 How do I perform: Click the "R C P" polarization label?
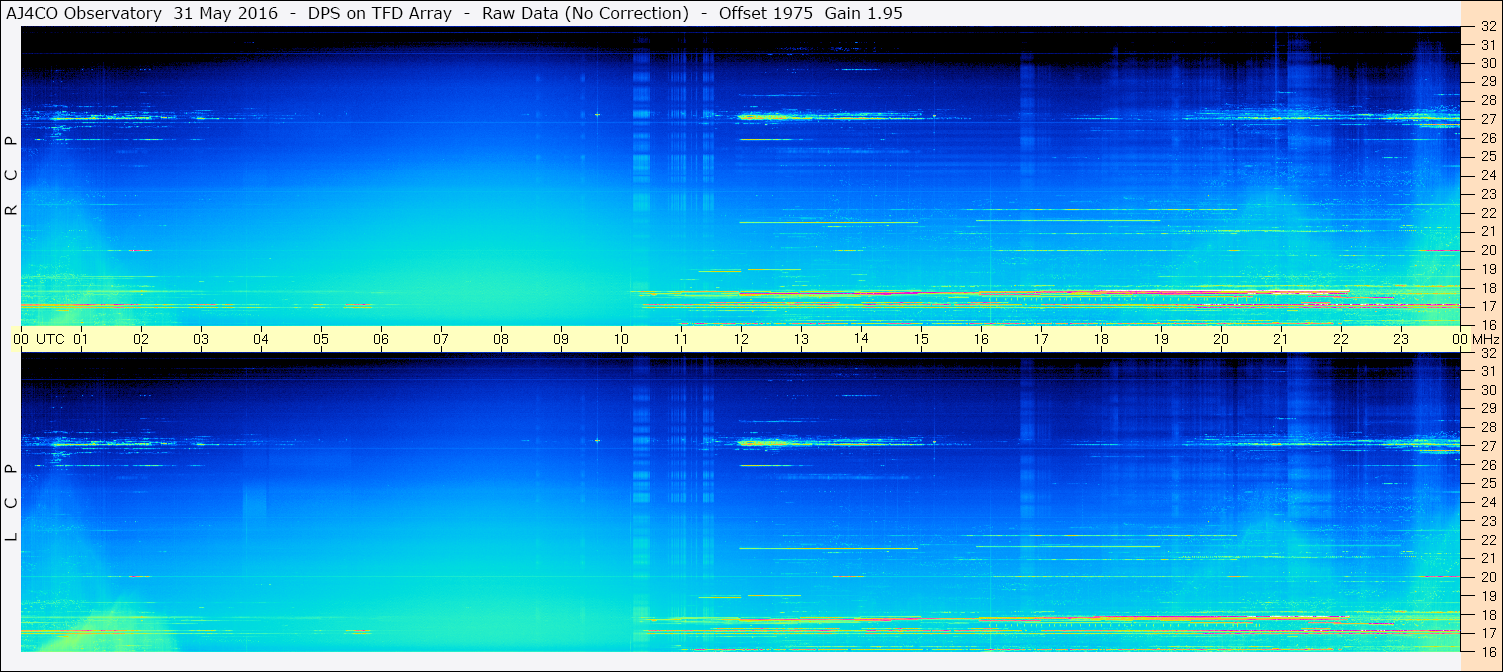(12, 177)
